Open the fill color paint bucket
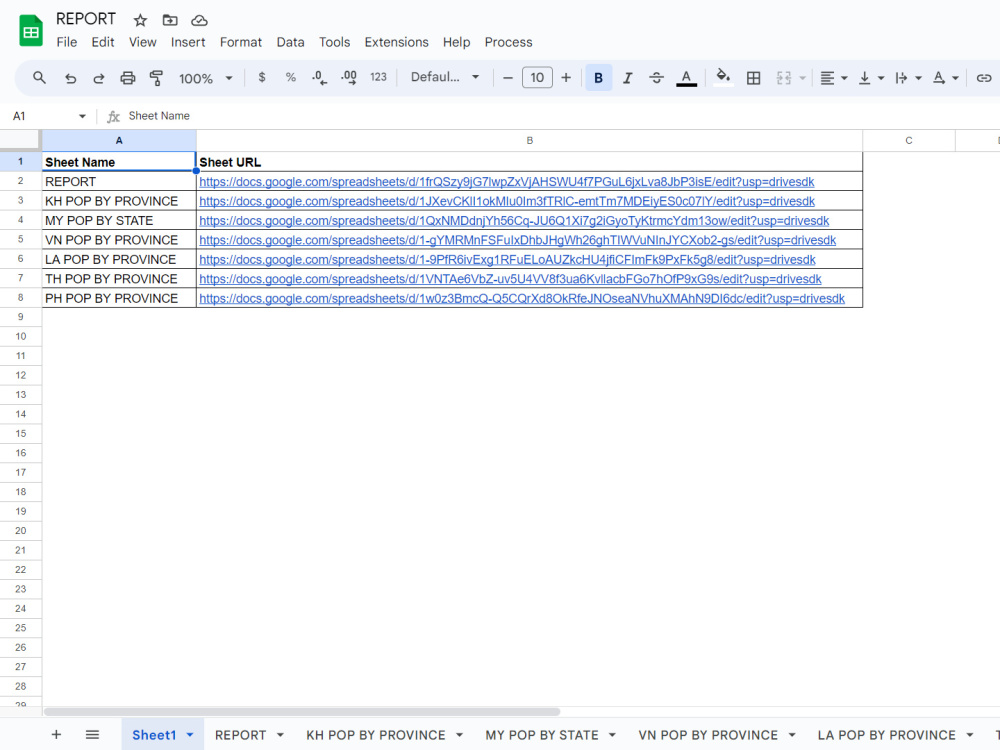Viewport: 1000px width, 750px height. point(723,77)
